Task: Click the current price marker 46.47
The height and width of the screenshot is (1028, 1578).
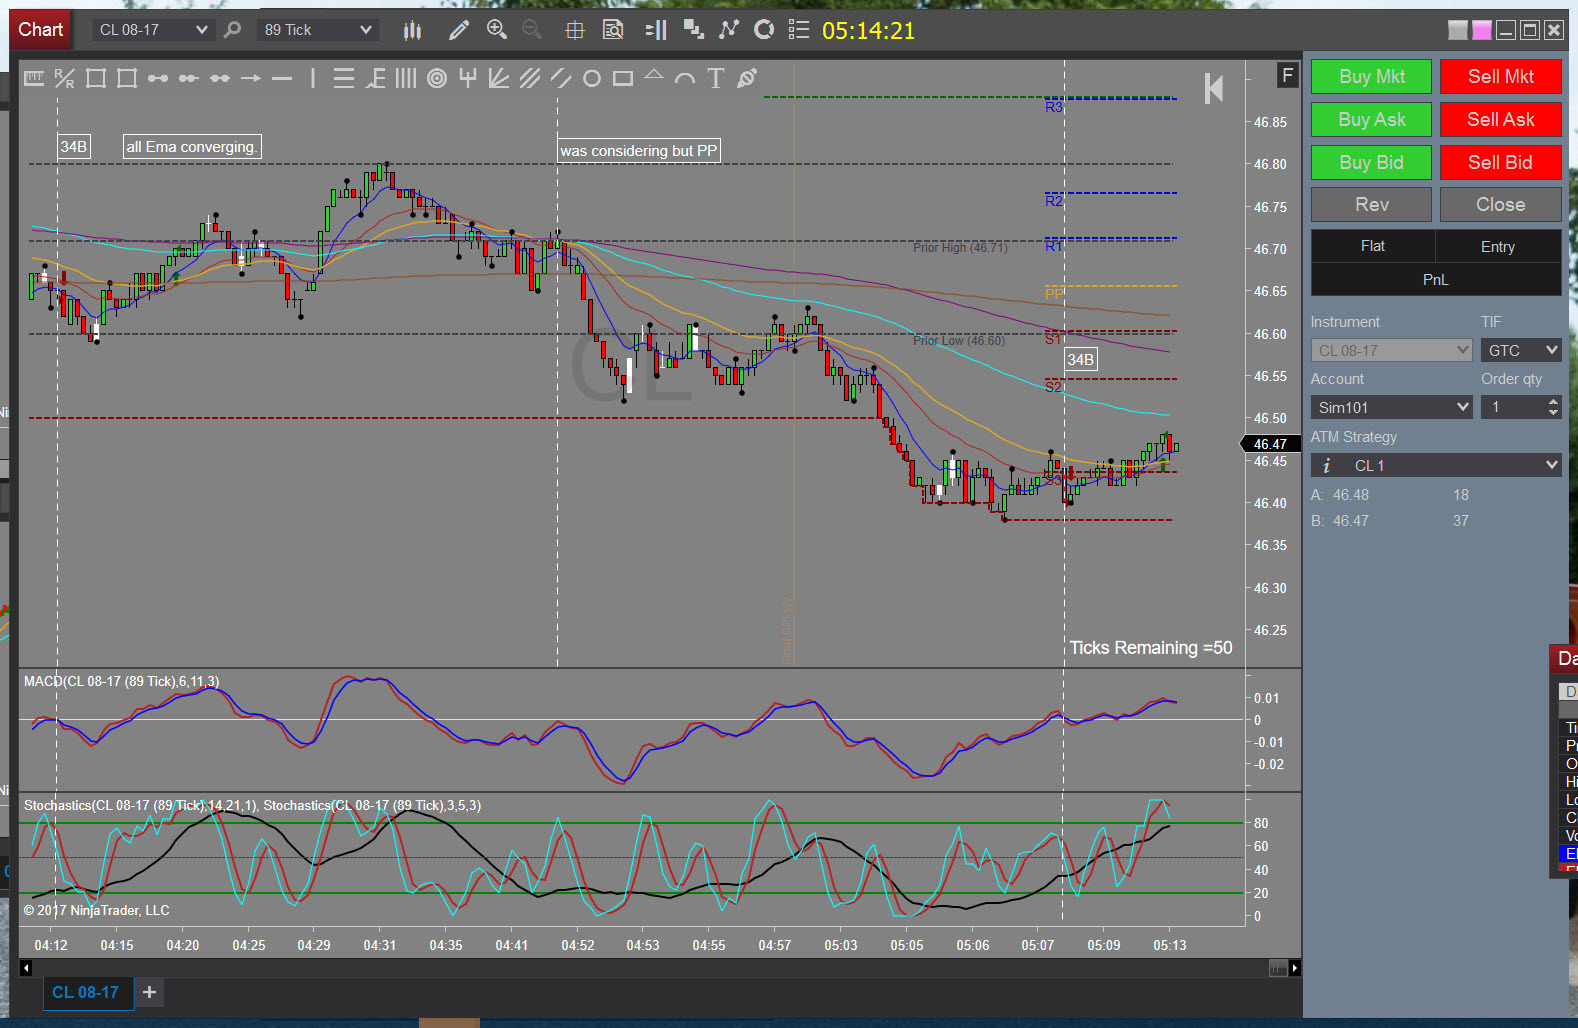Action: pyautogui.click(x=1270, y=444)
